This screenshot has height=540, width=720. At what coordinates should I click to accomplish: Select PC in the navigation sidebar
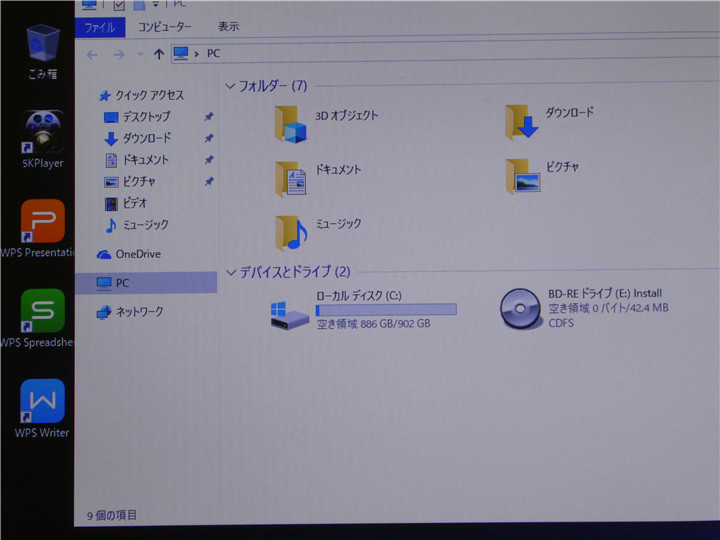146,283
